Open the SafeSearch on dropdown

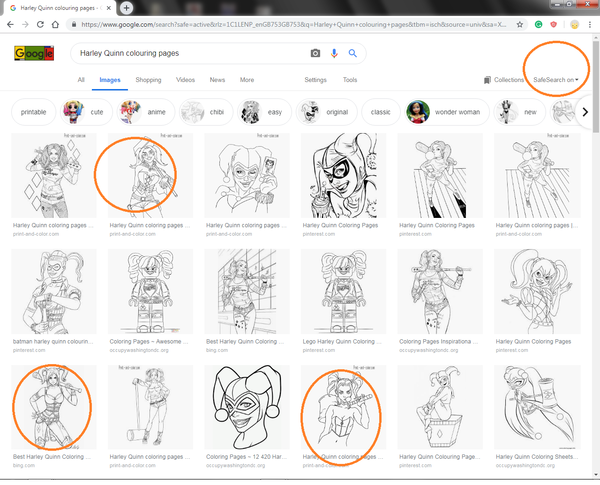[x=556, y=80]
